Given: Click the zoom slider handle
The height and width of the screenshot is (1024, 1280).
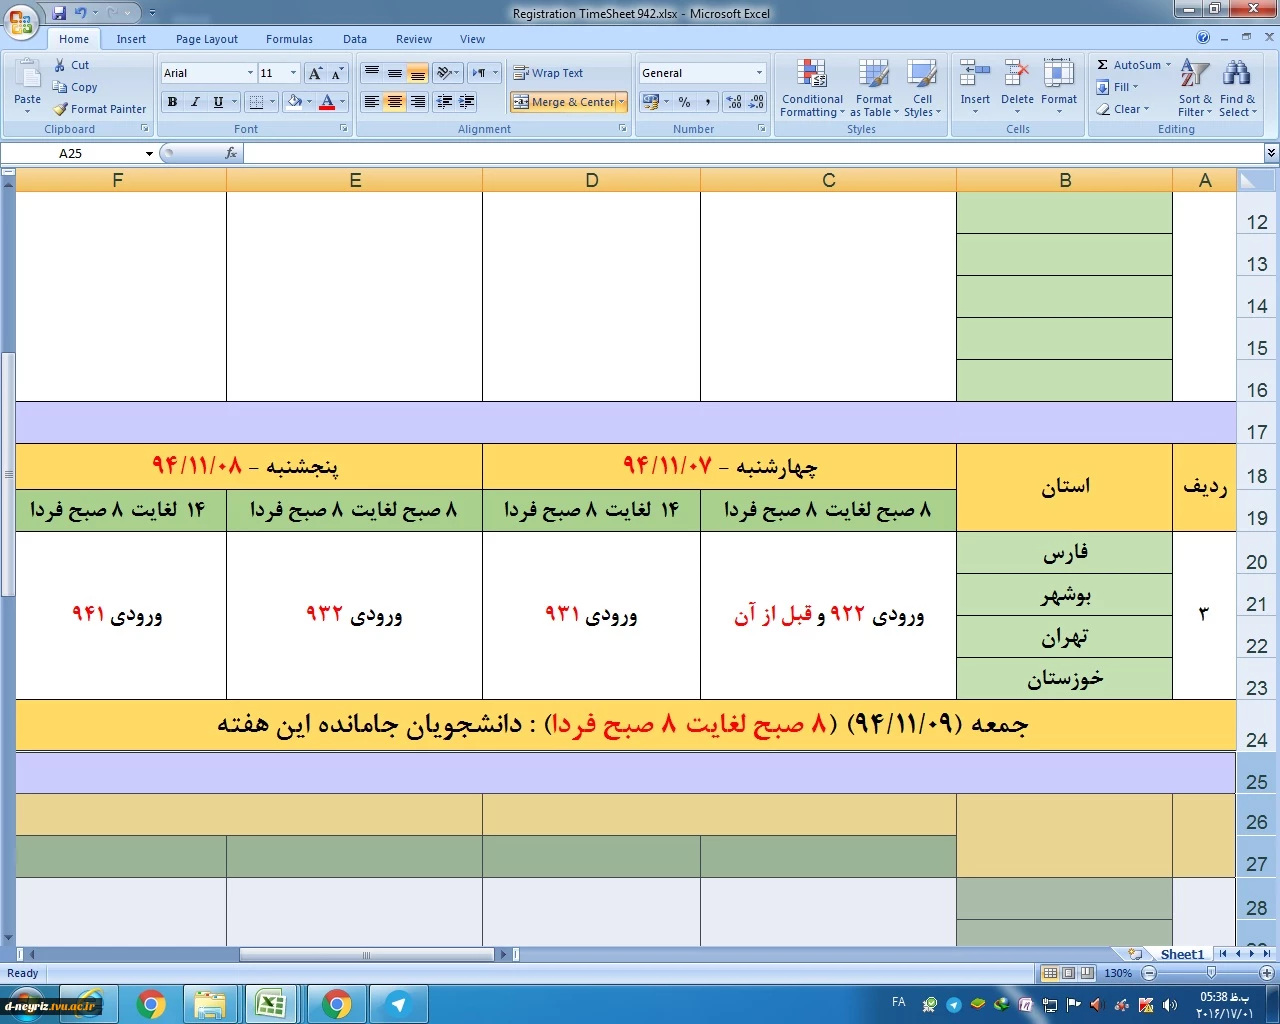Looking at the screenshot, I should 1211,973.
